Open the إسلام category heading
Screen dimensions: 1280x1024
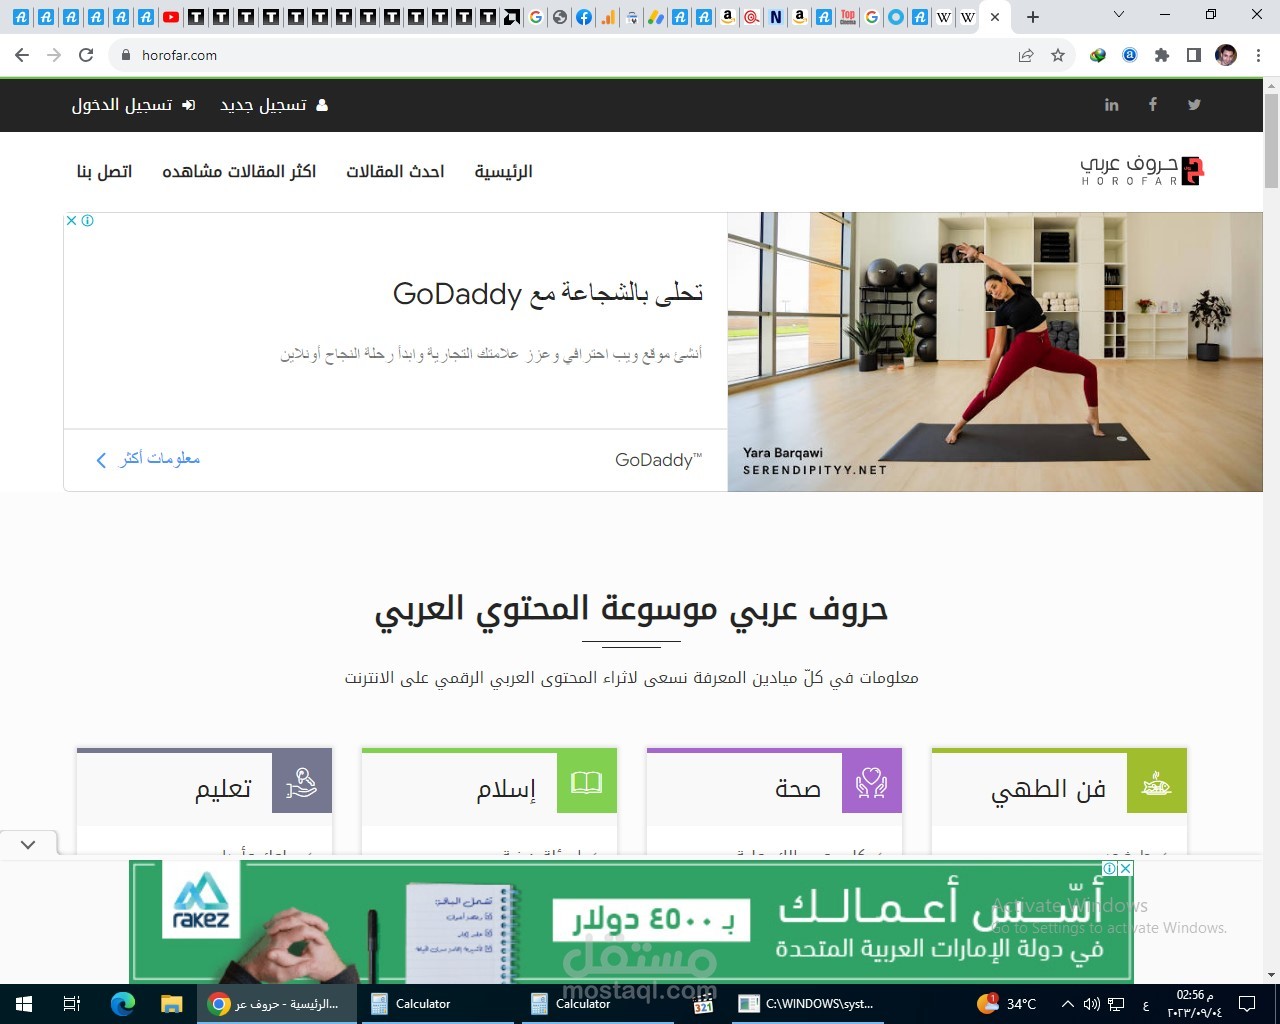tap(506, 790)
